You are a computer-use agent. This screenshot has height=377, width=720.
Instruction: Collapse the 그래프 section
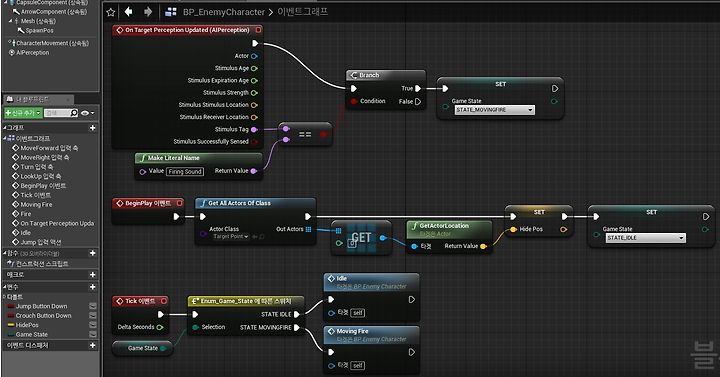tap(5, 128)
